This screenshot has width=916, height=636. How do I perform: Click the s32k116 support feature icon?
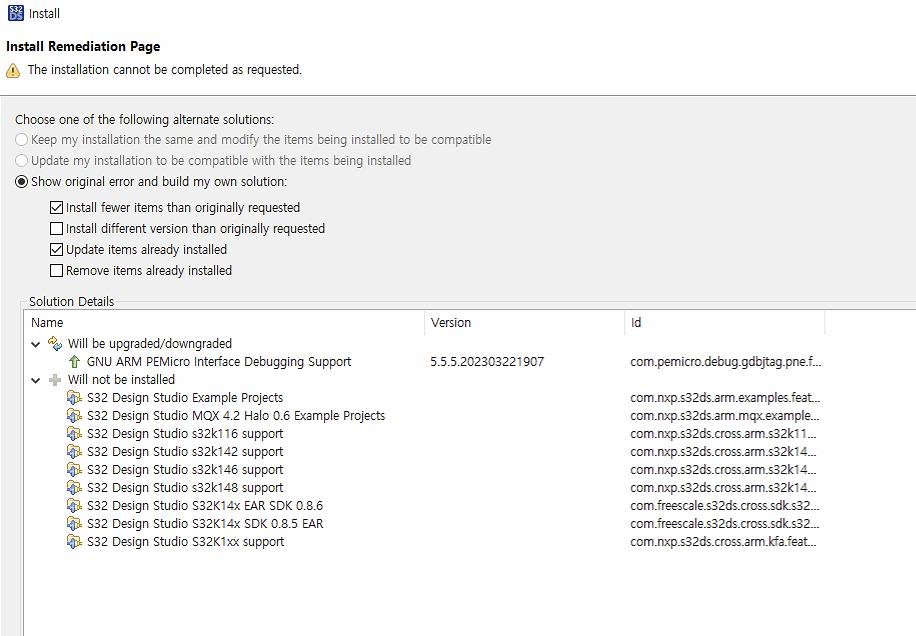(x=75, y=434)
